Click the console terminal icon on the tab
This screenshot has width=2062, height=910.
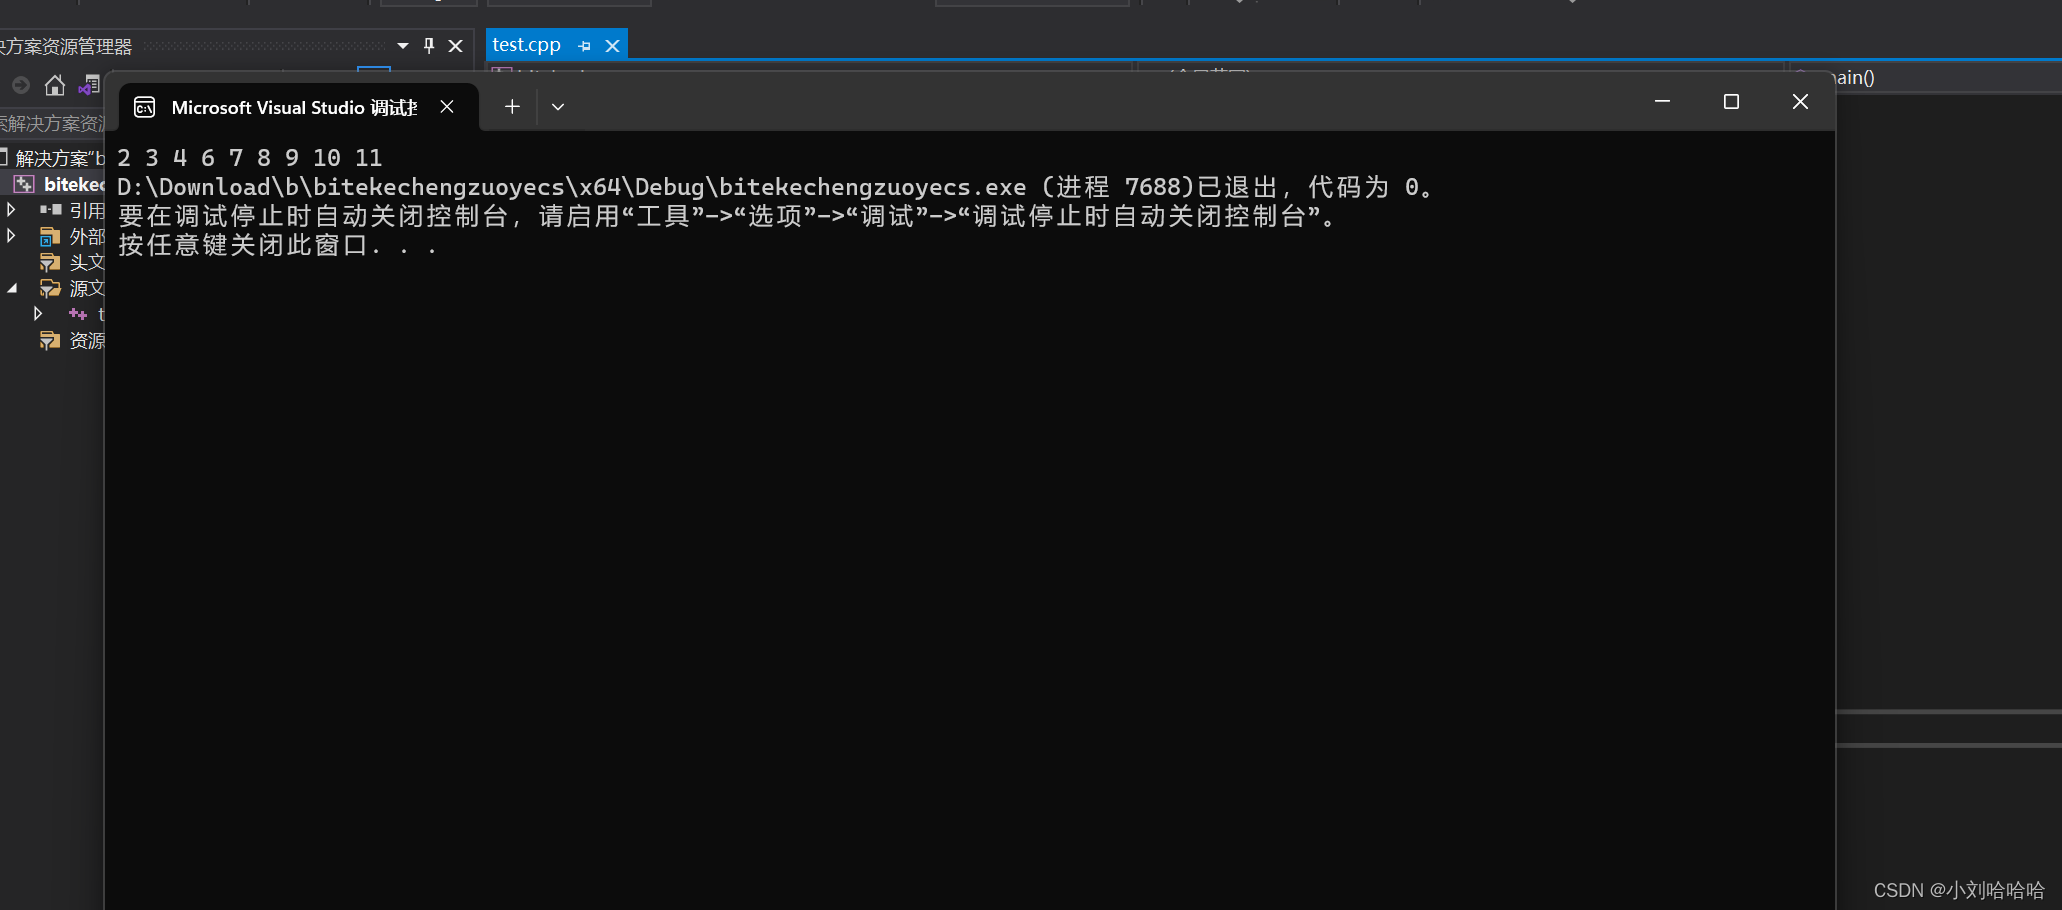tap(145, 107)
